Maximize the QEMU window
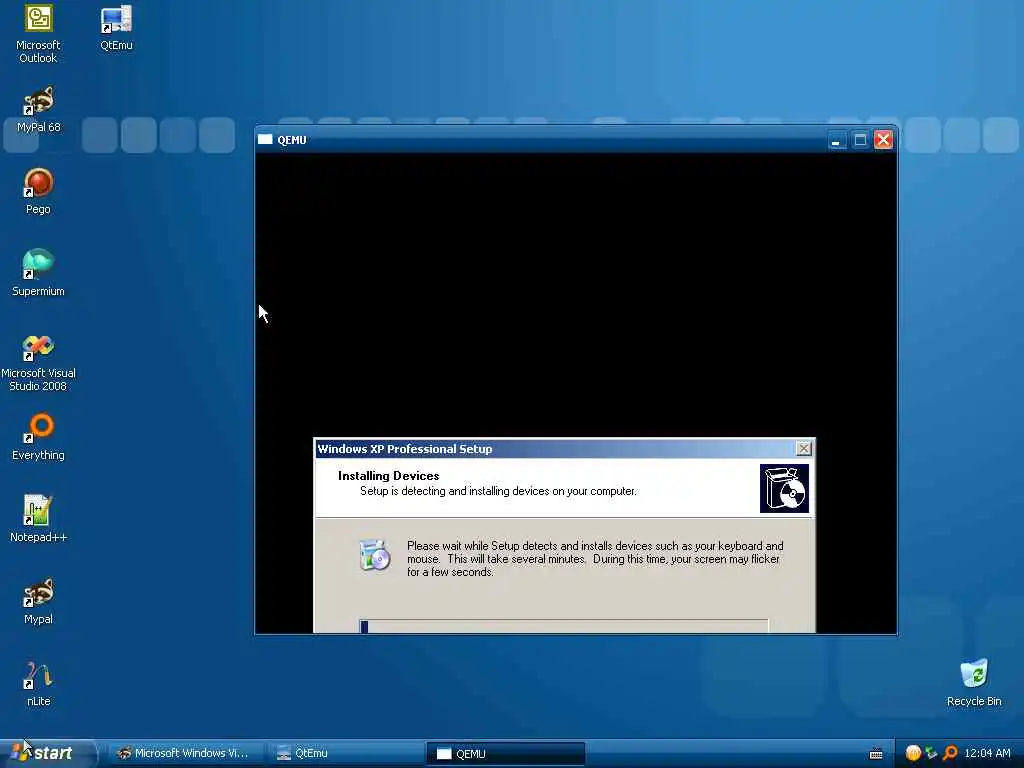Screen dimensions: 1024x768 (860, 140)
